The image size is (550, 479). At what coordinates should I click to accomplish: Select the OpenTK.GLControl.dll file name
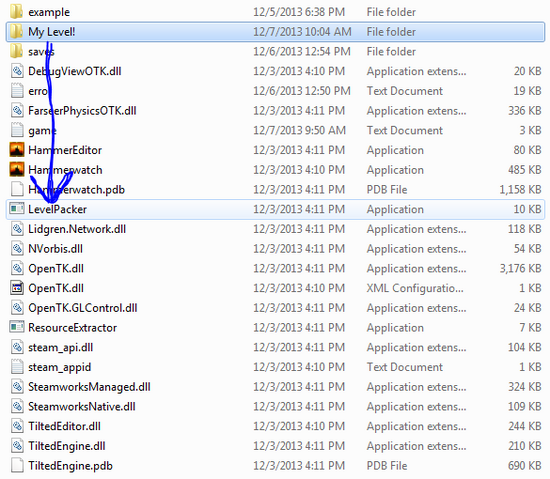pyautogui.click(x=82, y=308)
